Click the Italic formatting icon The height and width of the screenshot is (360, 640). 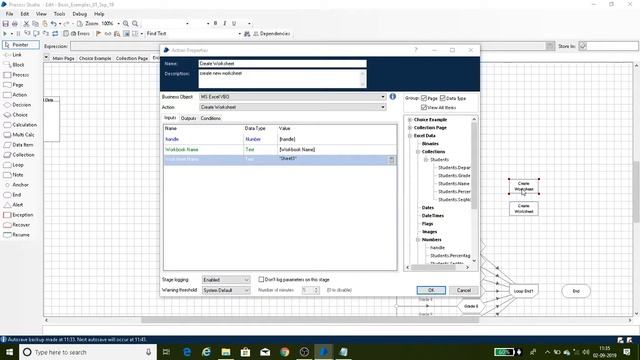pos(224,24)
